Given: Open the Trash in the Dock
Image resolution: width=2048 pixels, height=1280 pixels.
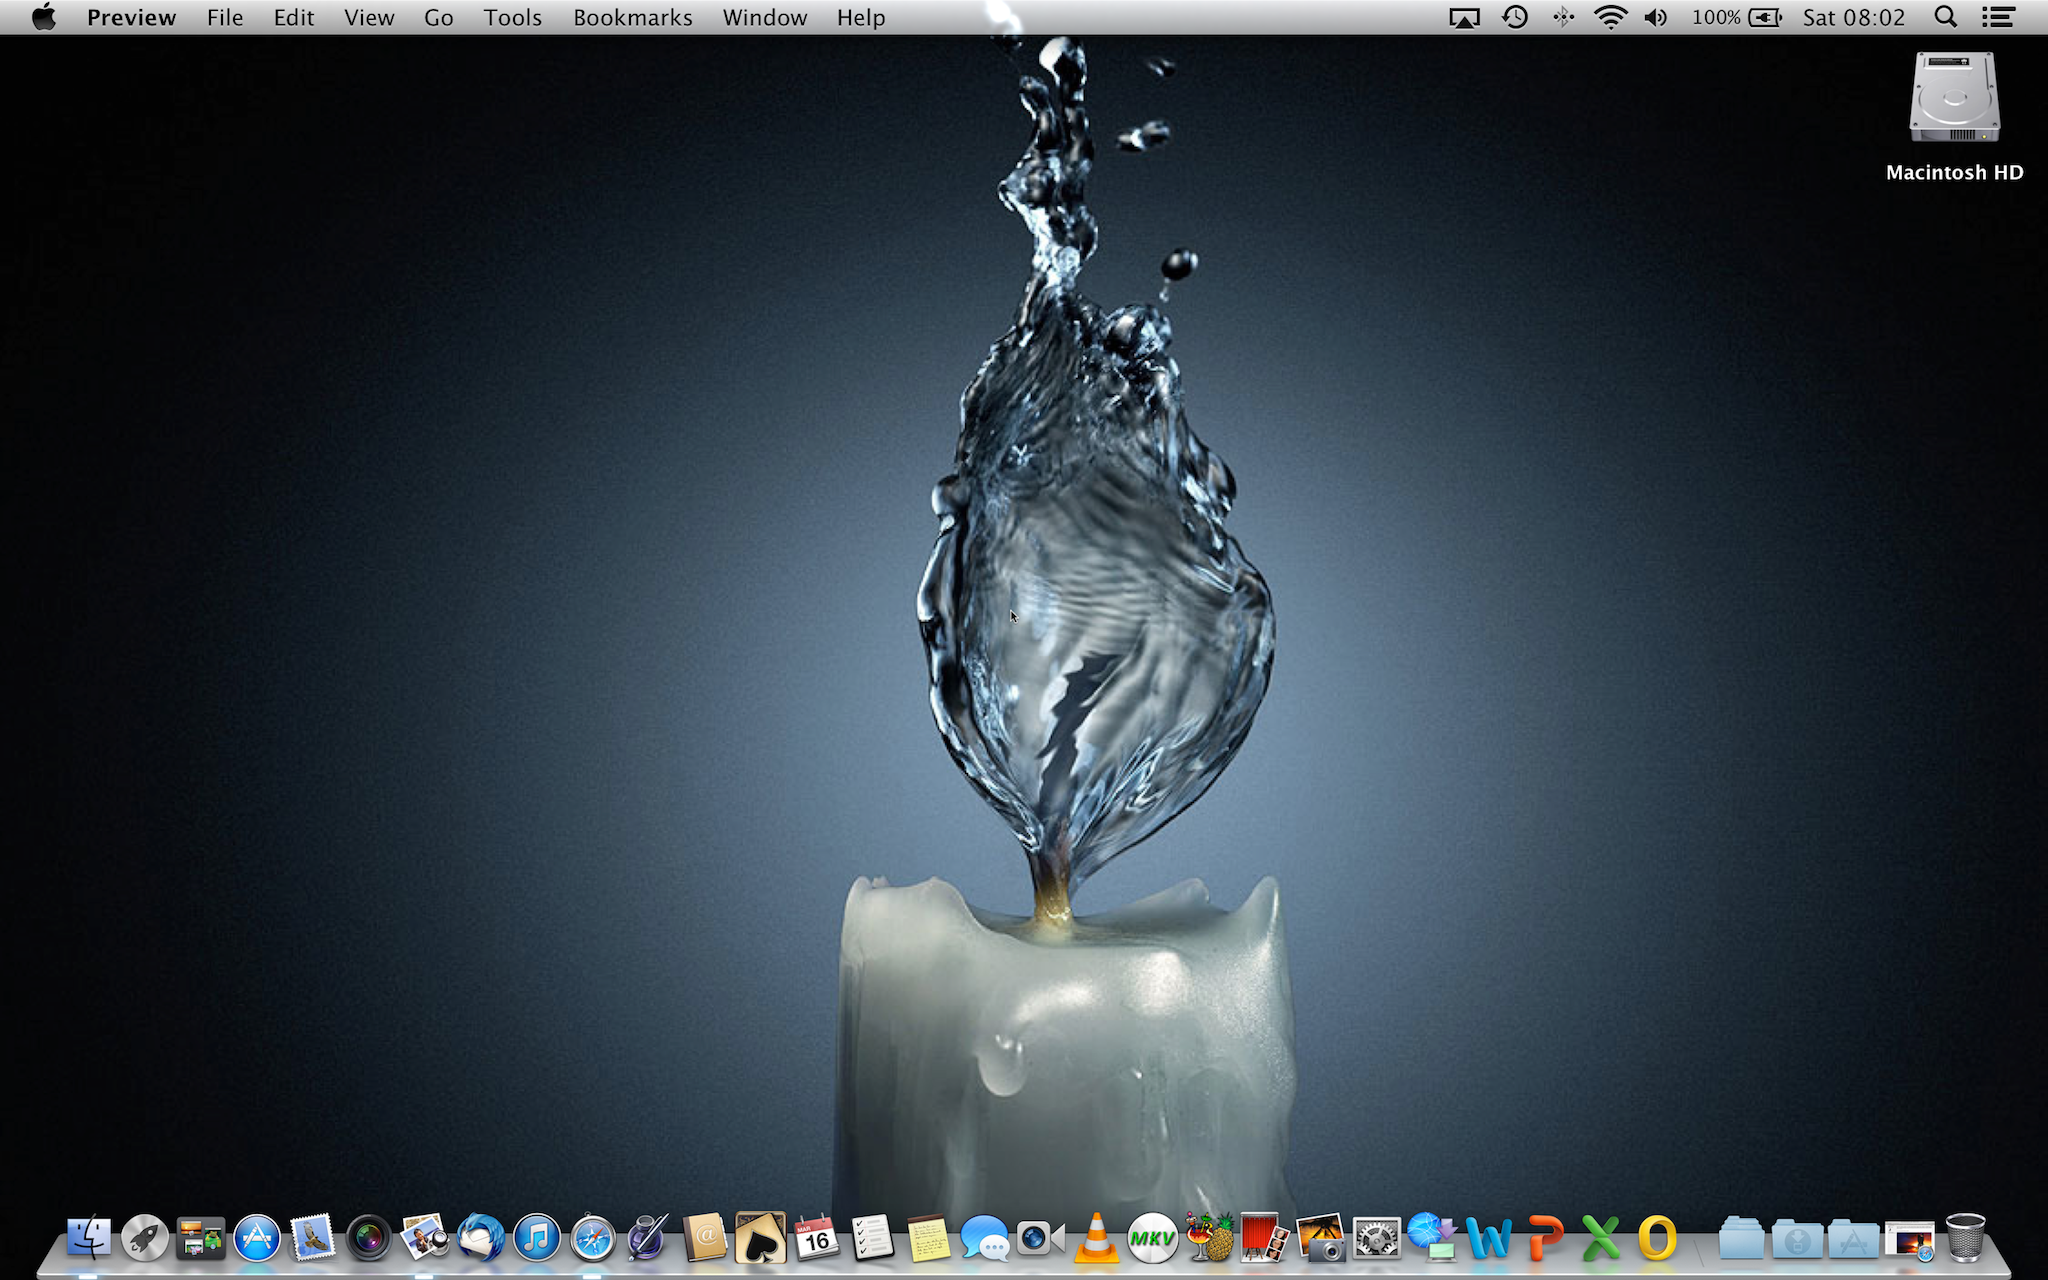Looking at the screenshot, I should (1965, 1238).
